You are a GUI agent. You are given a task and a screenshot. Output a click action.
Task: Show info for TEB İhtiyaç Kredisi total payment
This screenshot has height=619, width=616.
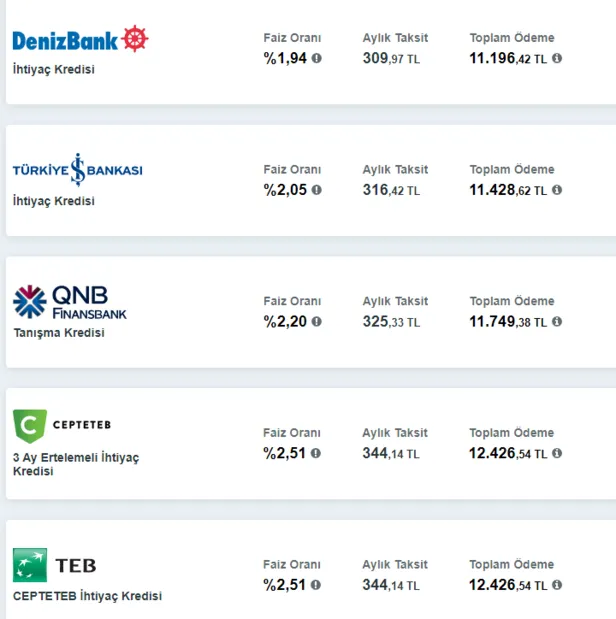(x=557, y=586)
